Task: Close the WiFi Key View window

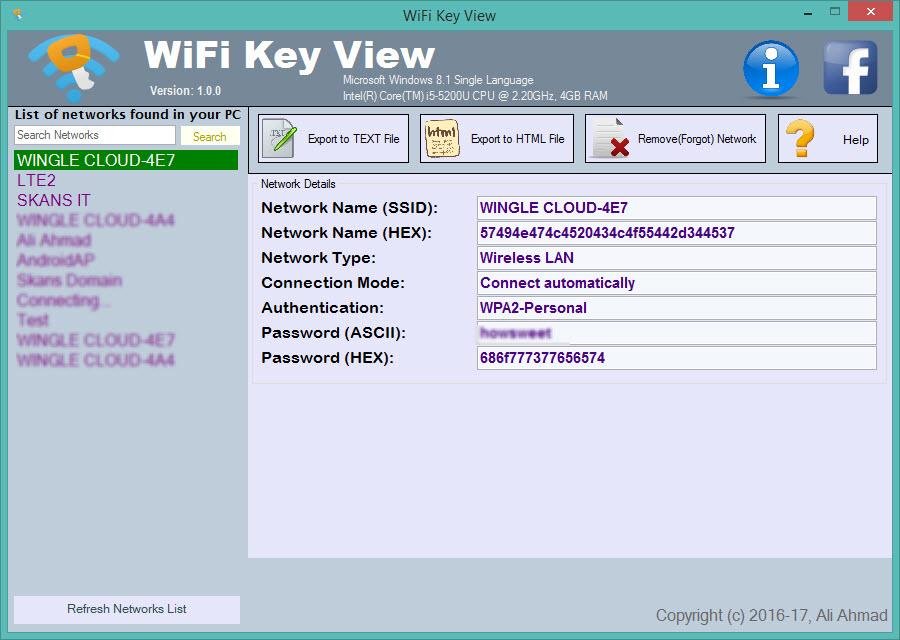Action: click(871, 11)
